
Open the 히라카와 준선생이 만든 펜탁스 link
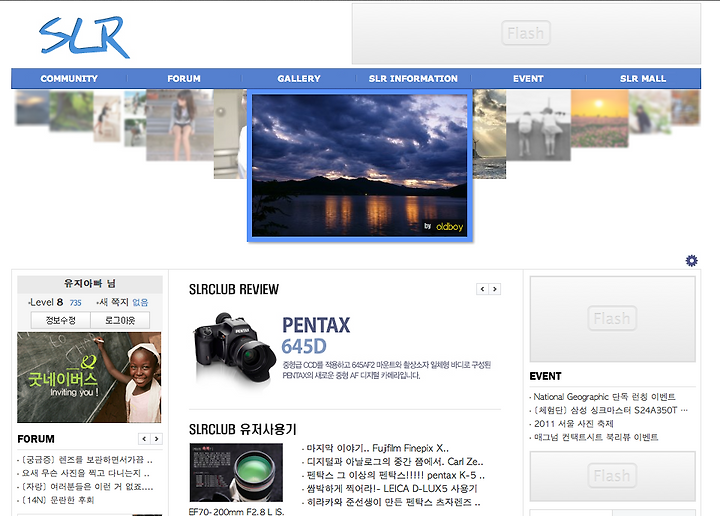[394, 502]
